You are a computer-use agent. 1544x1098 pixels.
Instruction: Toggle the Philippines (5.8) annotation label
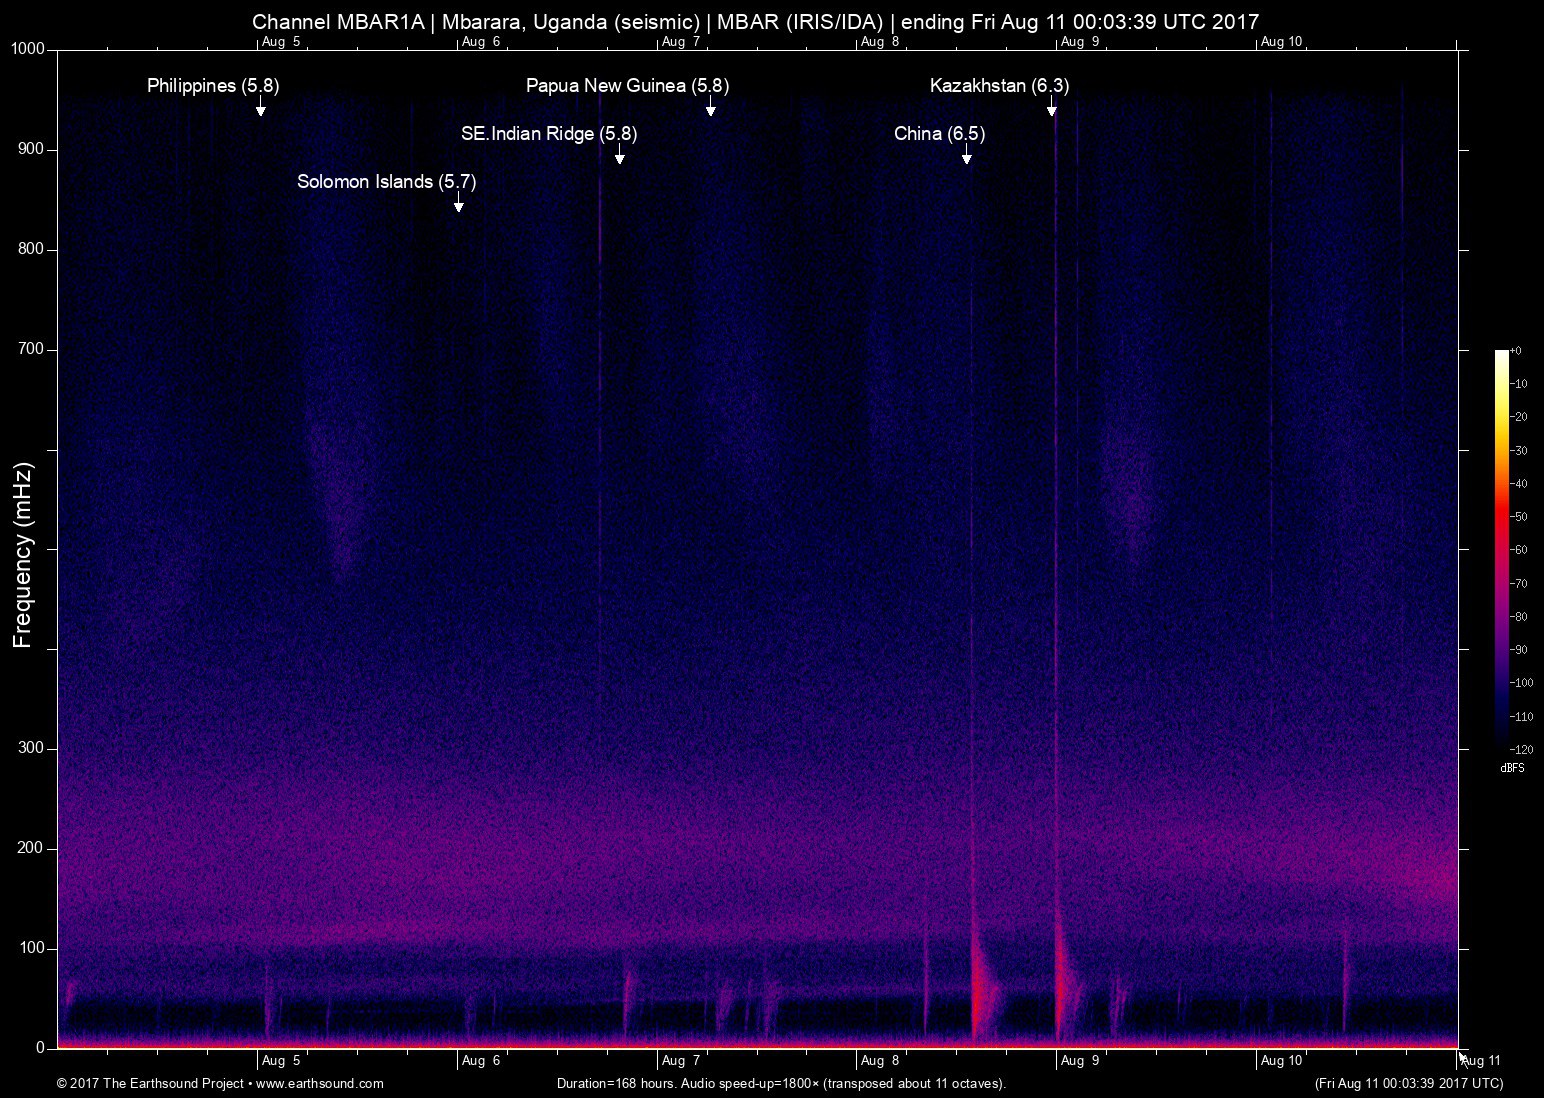click(213, 86)
